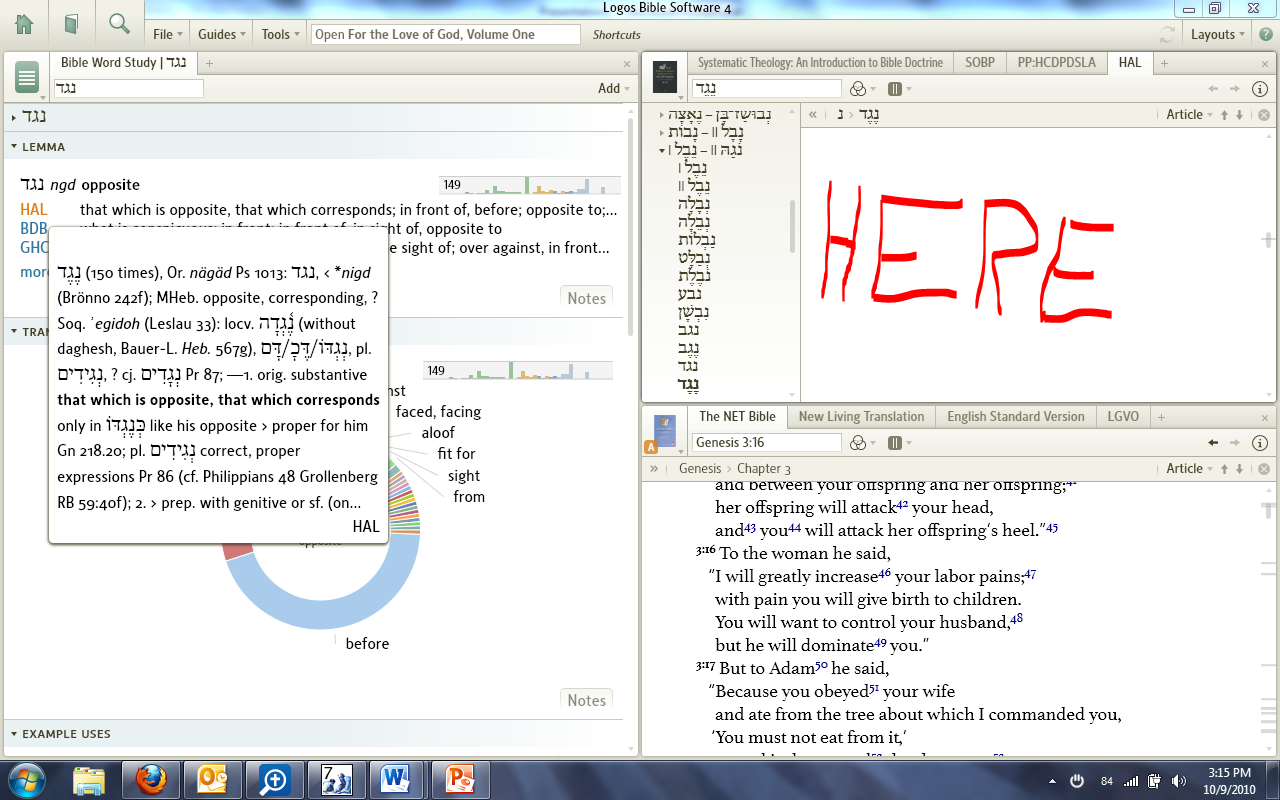The height and width of the screenshot is (800, 1280).
Task: Open the HAL lexicon link under Lemma
Action: point(34,210)
